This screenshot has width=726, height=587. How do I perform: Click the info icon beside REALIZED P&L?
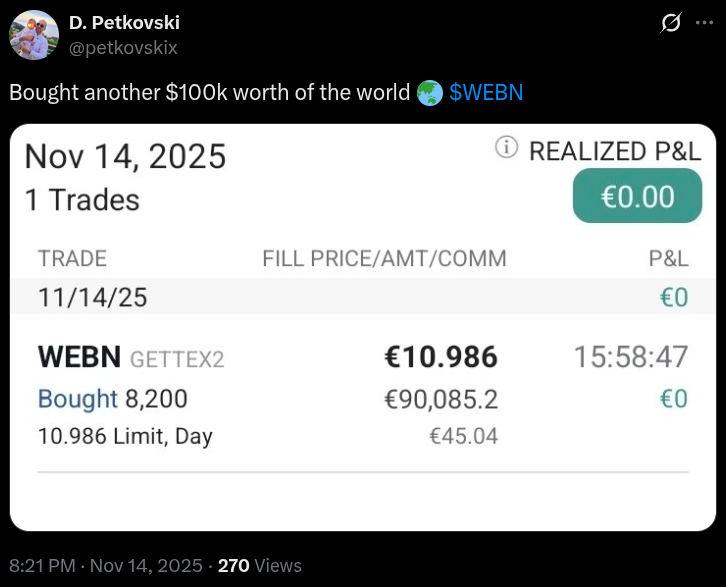point(507,148)
